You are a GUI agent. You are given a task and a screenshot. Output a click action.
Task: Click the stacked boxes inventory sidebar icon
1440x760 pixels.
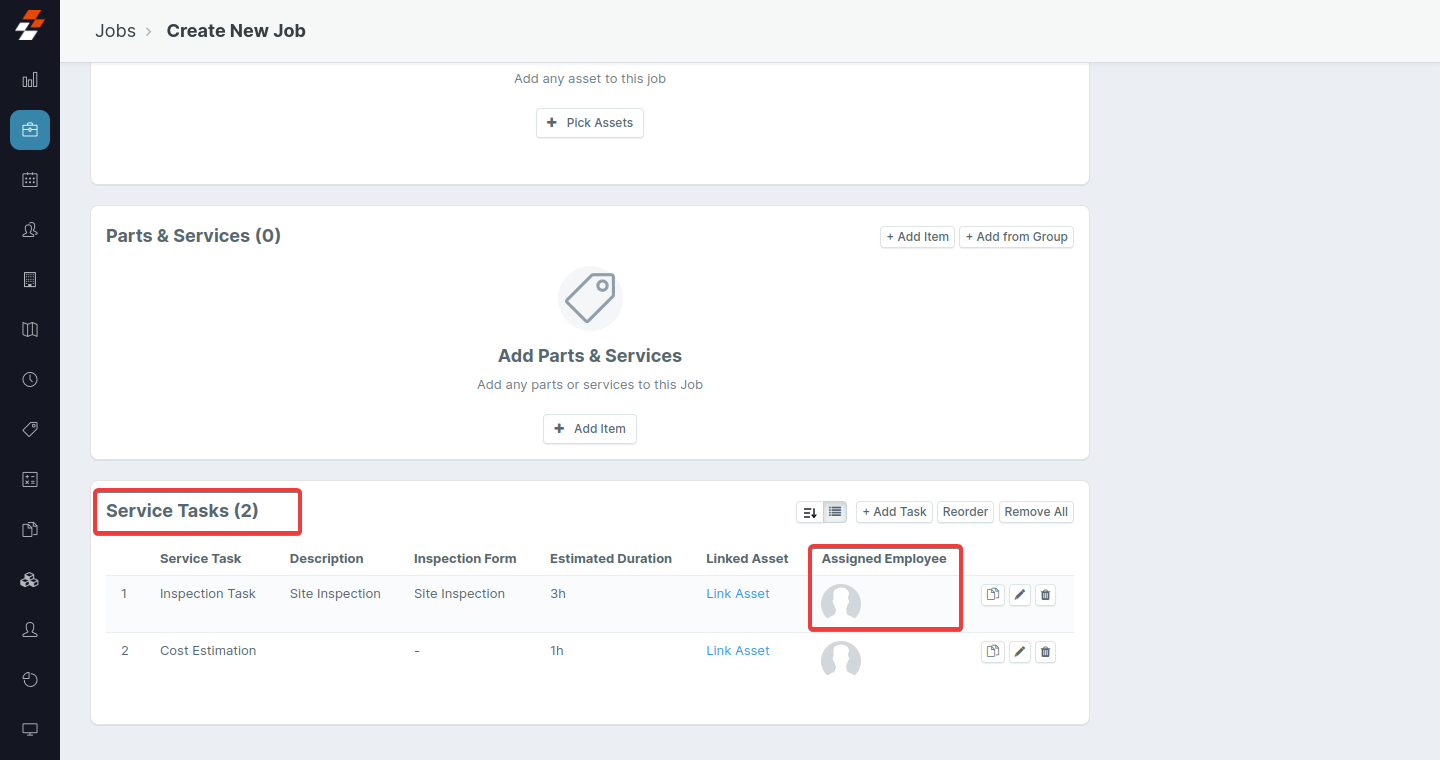pos(30,580)
